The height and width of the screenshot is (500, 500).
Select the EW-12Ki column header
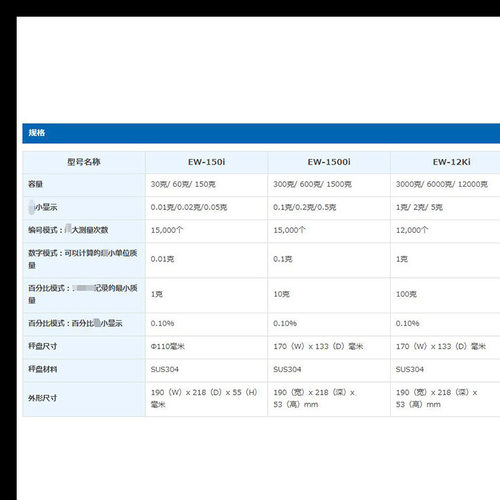pyautogui.click(x=445, y=162)
